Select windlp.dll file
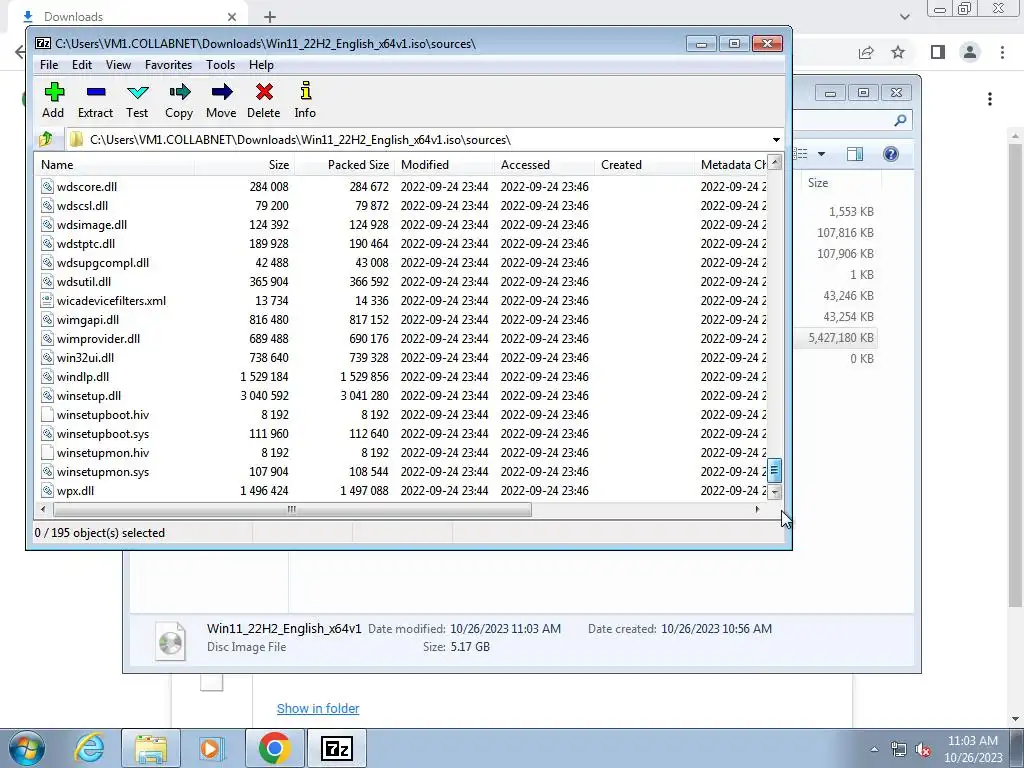Image resolution: width=1024 pixels, height=768 pixels. pyautogui.click(x=82, y=376)
